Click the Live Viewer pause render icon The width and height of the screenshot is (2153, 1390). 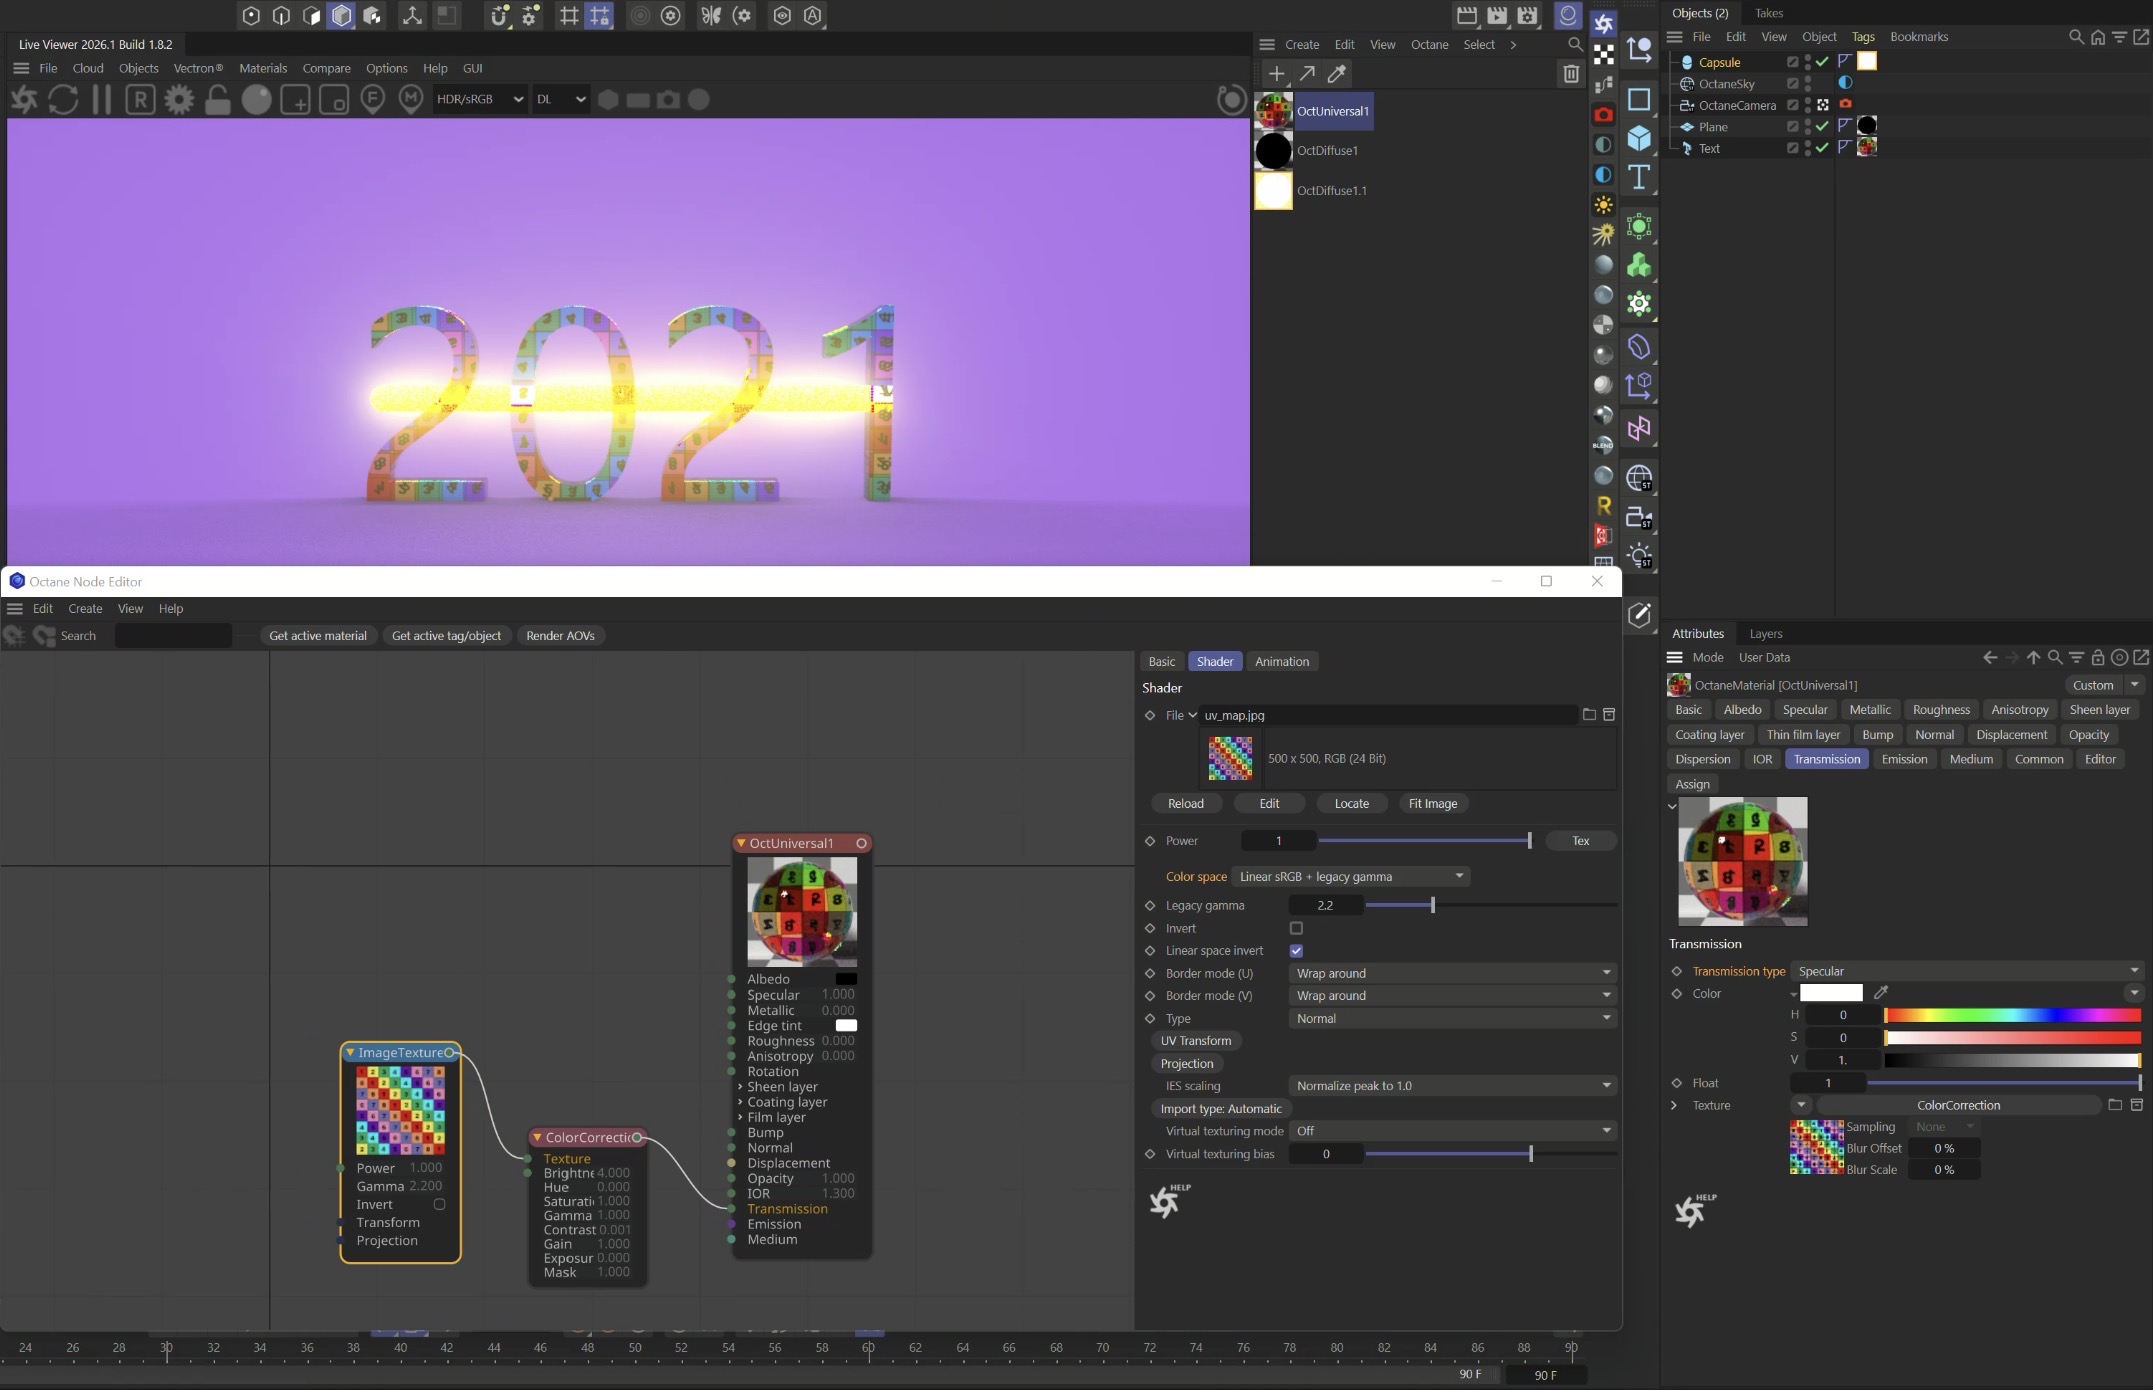click(x=101, y=100)
